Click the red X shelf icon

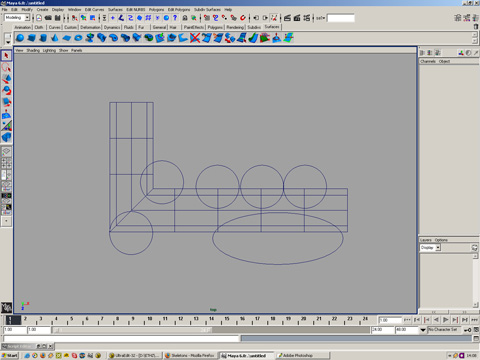tap(195, 38)
